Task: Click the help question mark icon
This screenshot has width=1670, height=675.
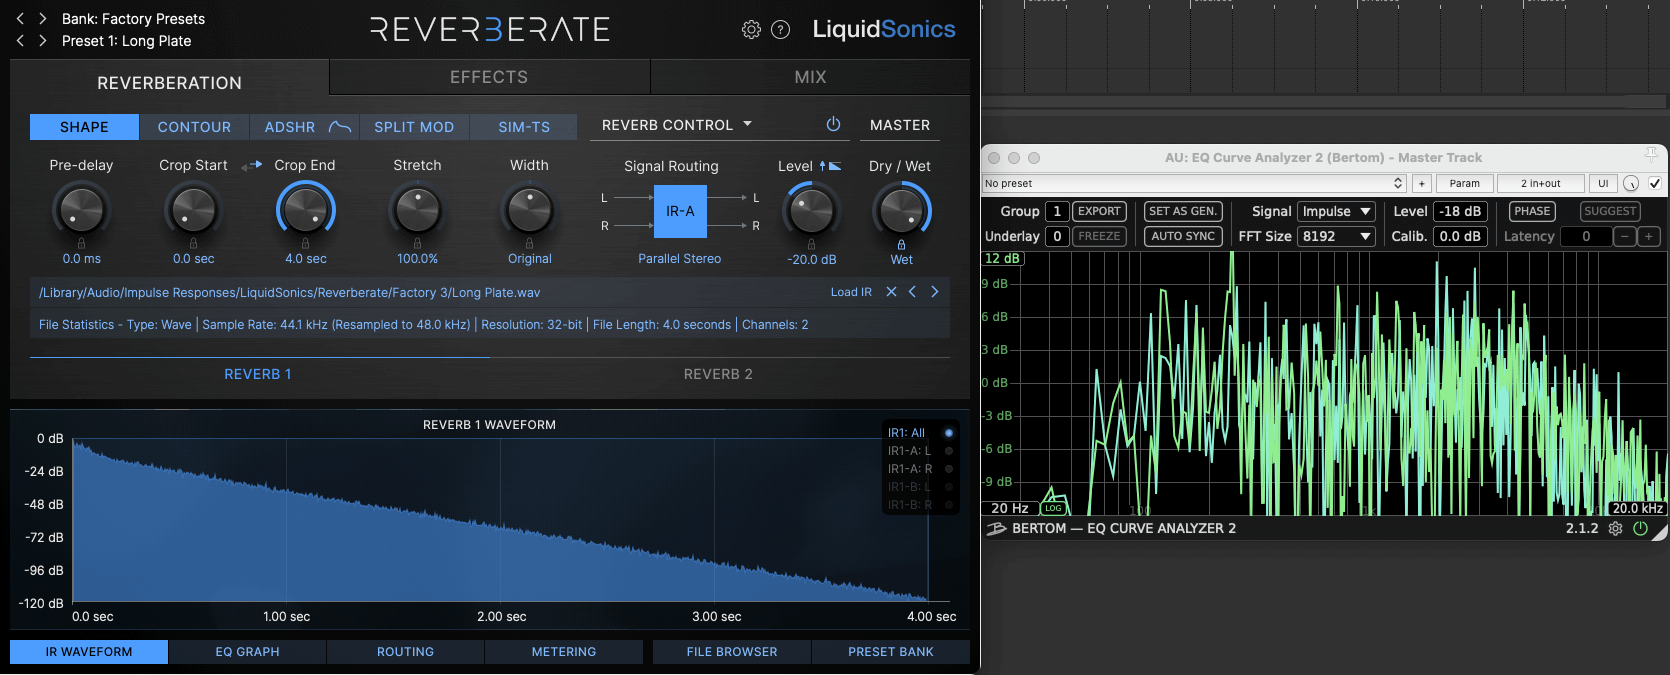Action: tap(781, 30)
